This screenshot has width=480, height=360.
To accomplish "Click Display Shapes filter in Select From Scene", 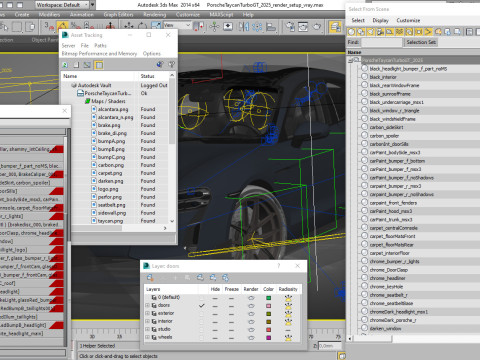I will (361, 32).
